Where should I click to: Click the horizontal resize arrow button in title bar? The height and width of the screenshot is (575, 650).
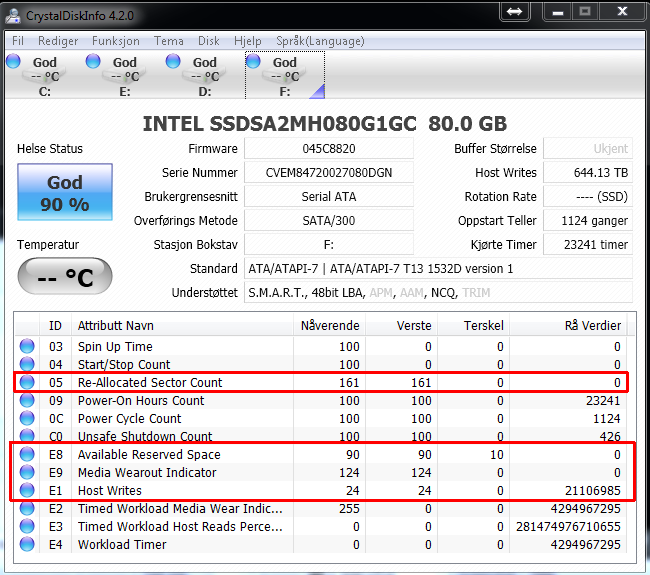pyautogui.click(x=514, y=11)
